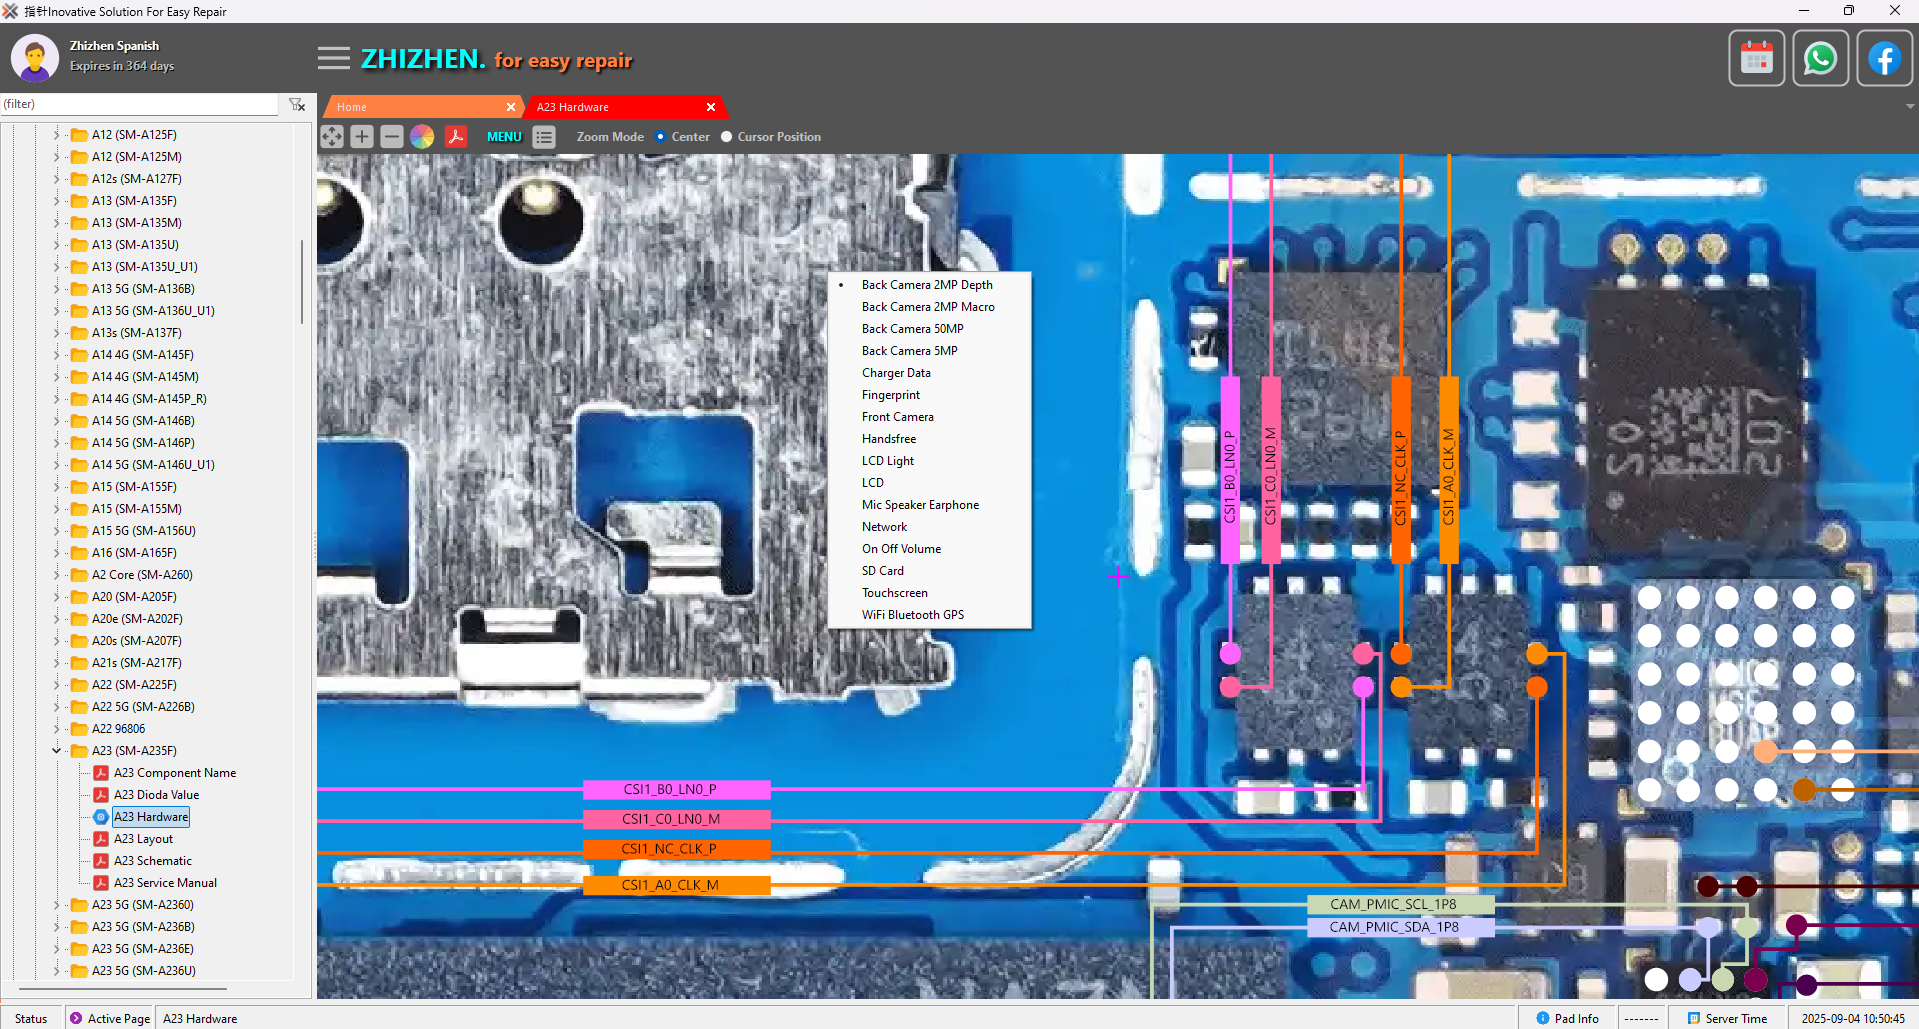
Task: Close the Home tab
Action: click(x=511, y=107)
